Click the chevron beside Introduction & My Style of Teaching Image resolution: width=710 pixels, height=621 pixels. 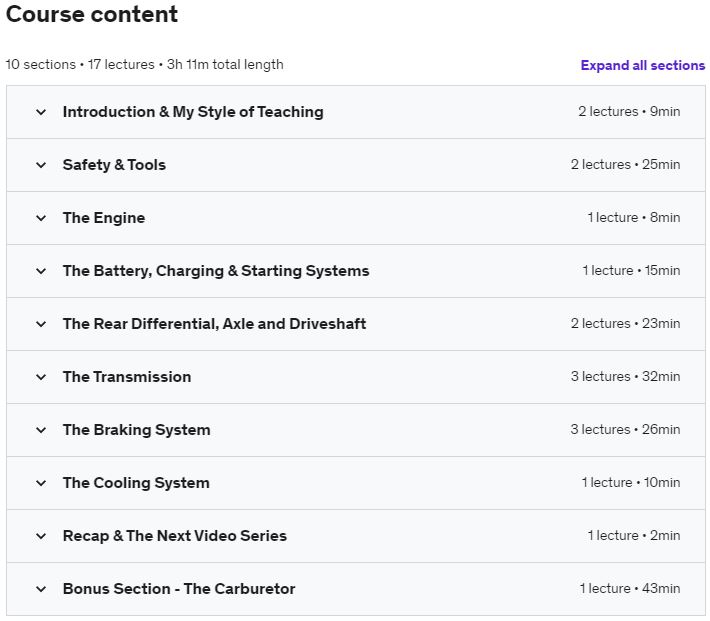click(x=41, y=112)
